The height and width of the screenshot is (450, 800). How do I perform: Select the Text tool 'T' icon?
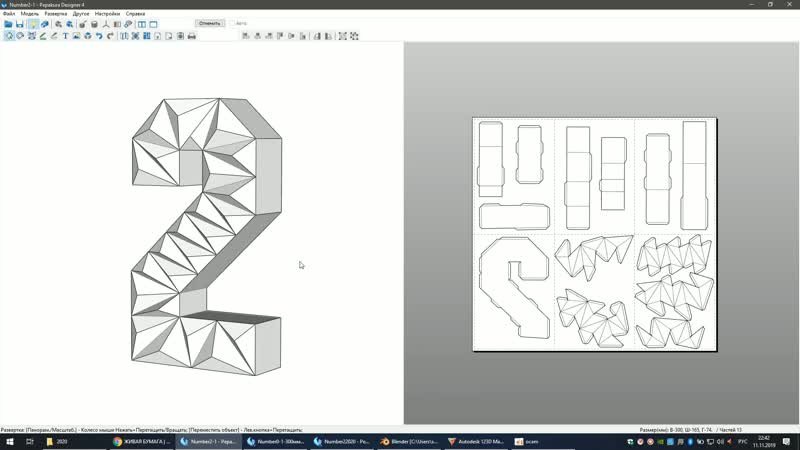(65, 36)
